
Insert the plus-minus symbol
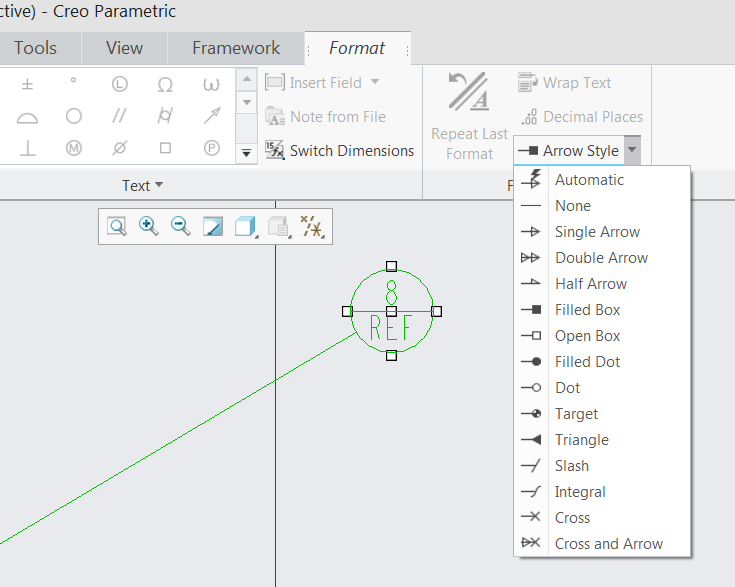27,84
